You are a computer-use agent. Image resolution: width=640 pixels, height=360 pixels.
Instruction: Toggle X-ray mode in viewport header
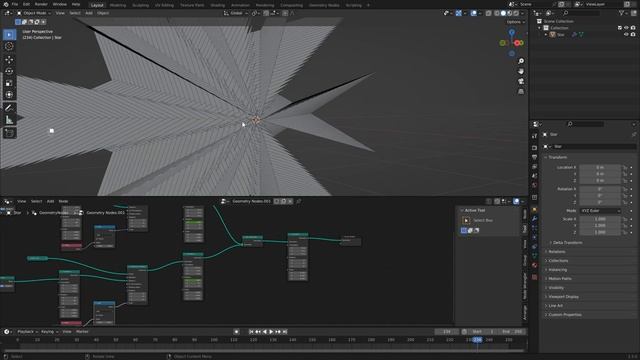coord(488,13)
